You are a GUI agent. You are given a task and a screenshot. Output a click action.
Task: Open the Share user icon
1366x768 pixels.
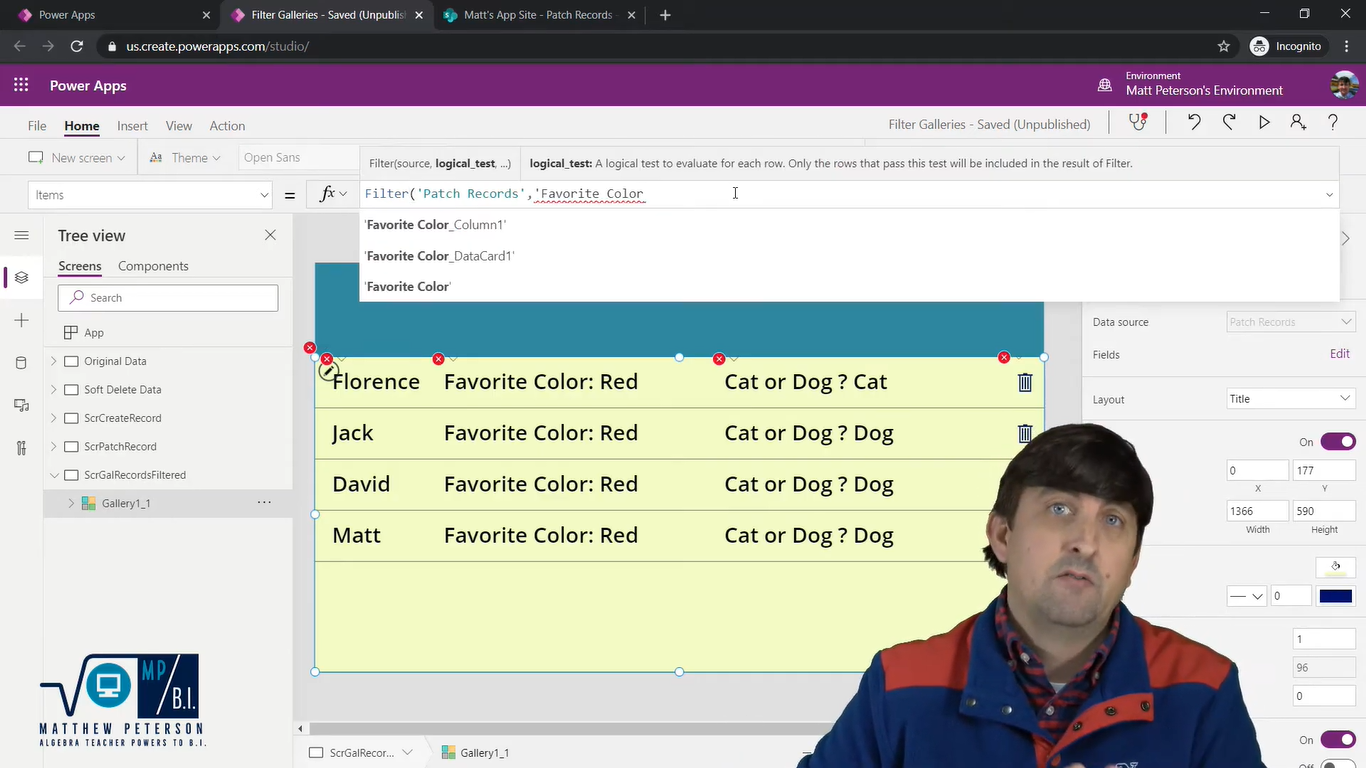coord(1298,122)
